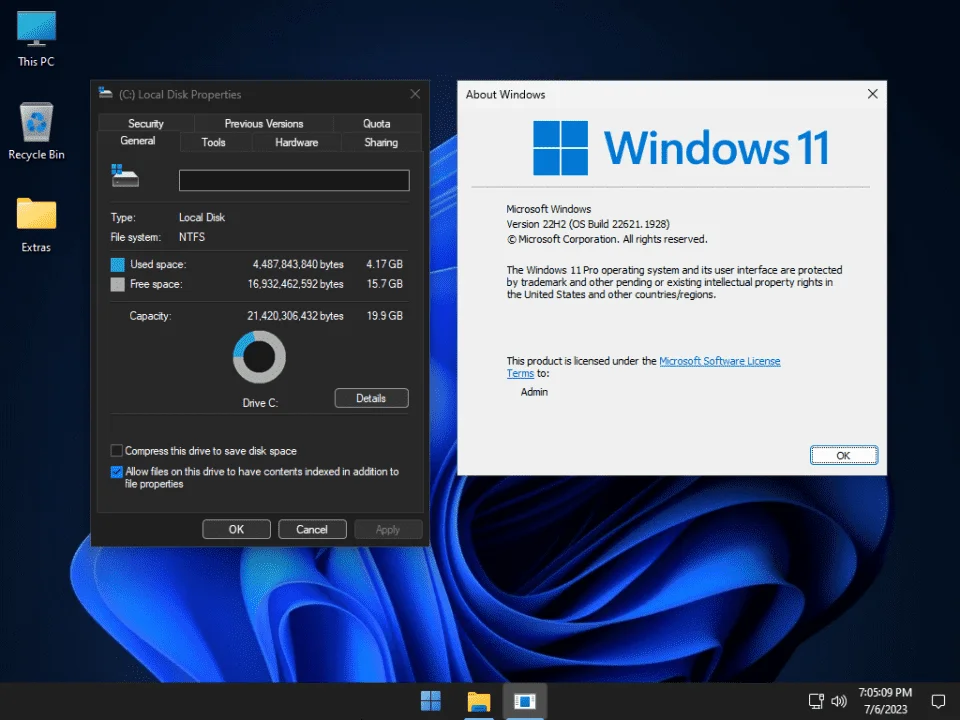Click the NTFS file system value
Viewport: 960px width, 720px height.
pos(192,237)
